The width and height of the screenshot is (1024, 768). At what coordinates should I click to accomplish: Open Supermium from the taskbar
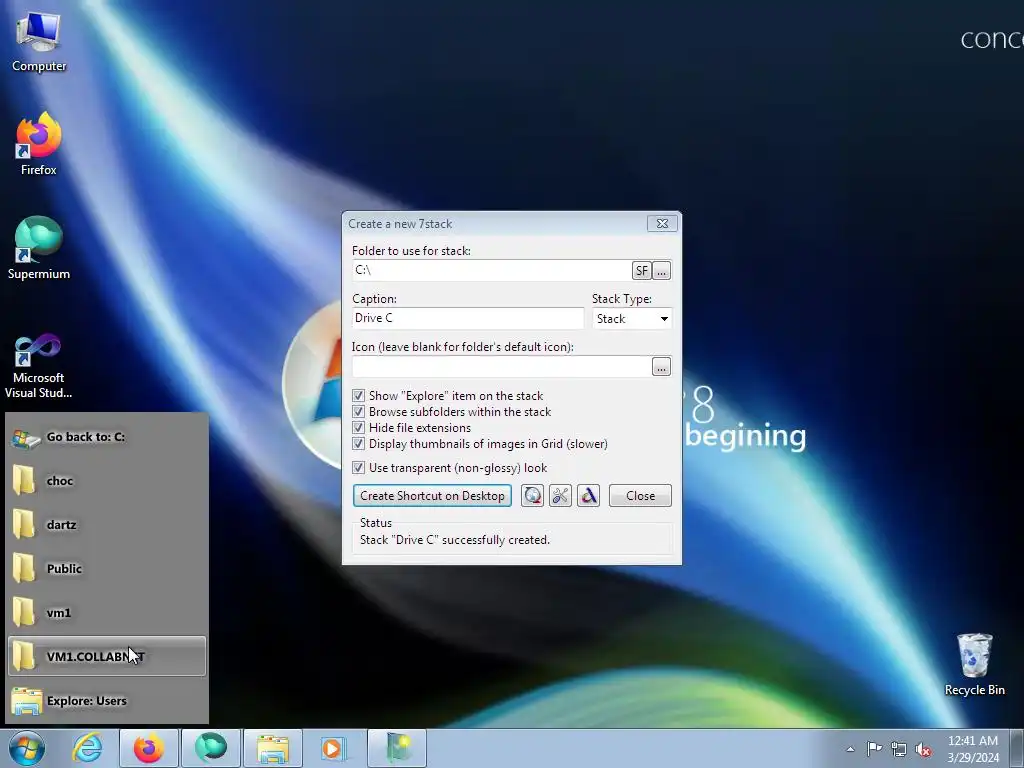coord(210,748)
